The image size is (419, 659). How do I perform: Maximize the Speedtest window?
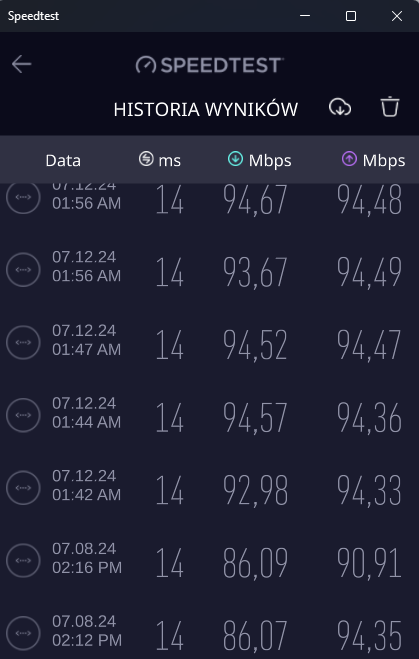pyautogui.click(x=351, y=16)
